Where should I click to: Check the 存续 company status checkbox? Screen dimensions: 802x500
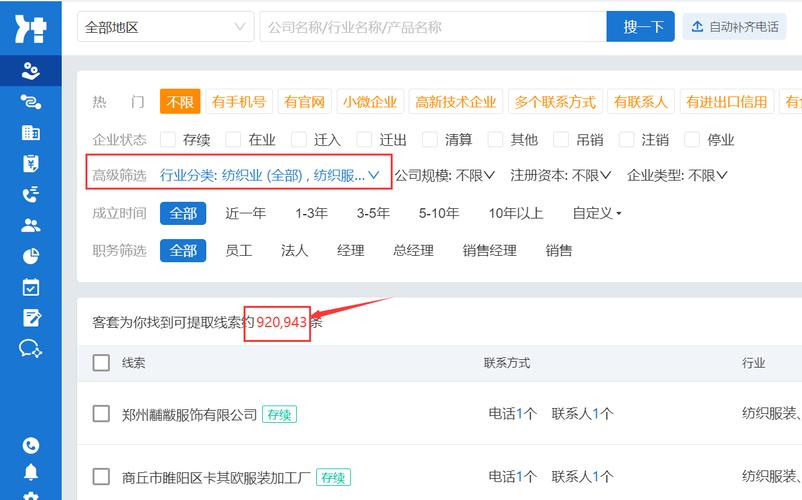(x=168, y=140)
